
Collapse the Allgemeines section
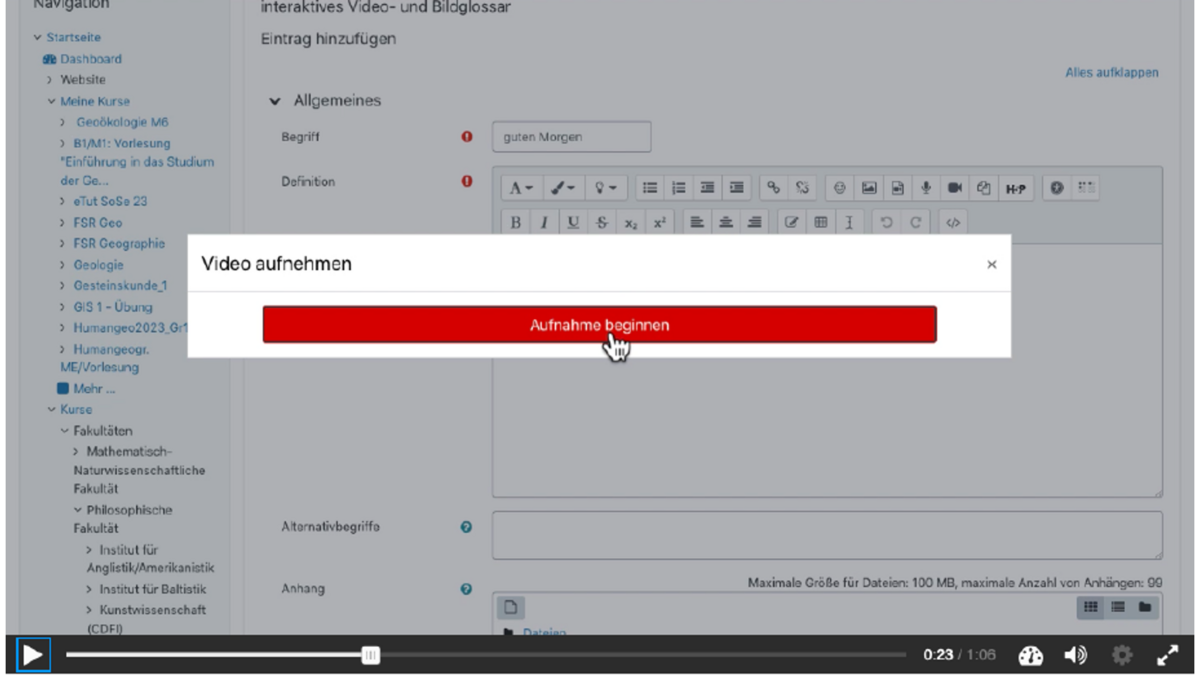click(275, 102)
